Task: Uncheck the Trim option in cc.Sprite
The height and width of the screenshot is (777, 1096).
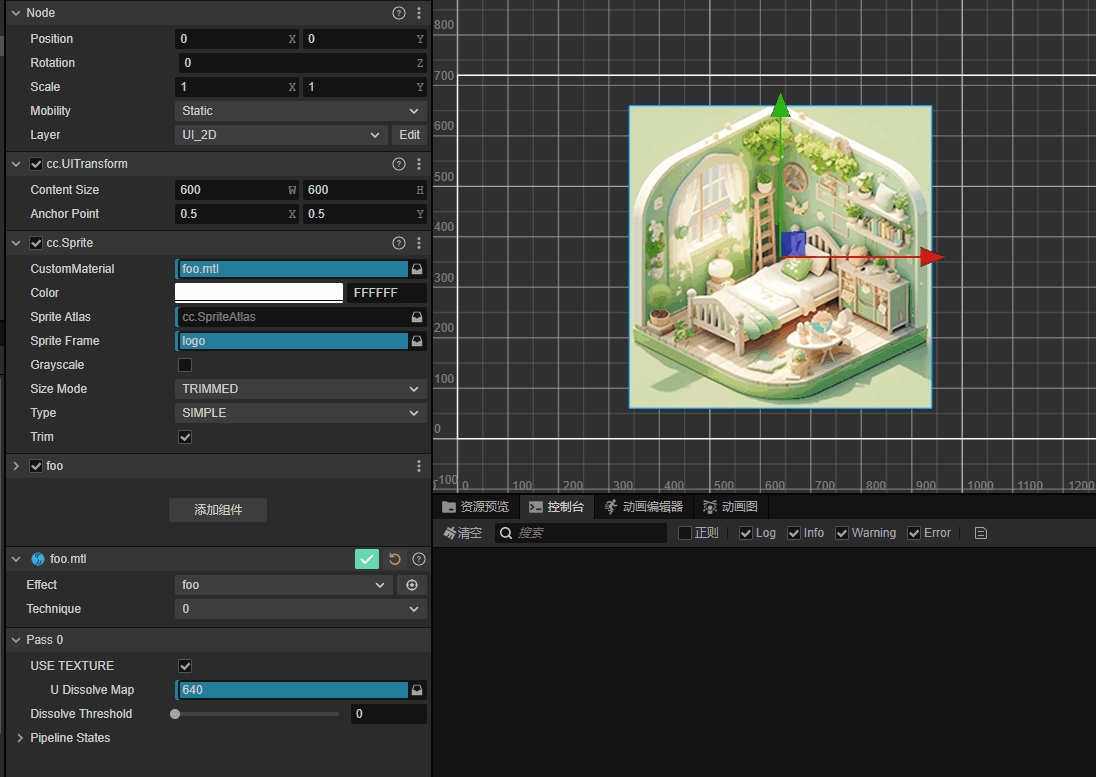Action: (184, 436)
